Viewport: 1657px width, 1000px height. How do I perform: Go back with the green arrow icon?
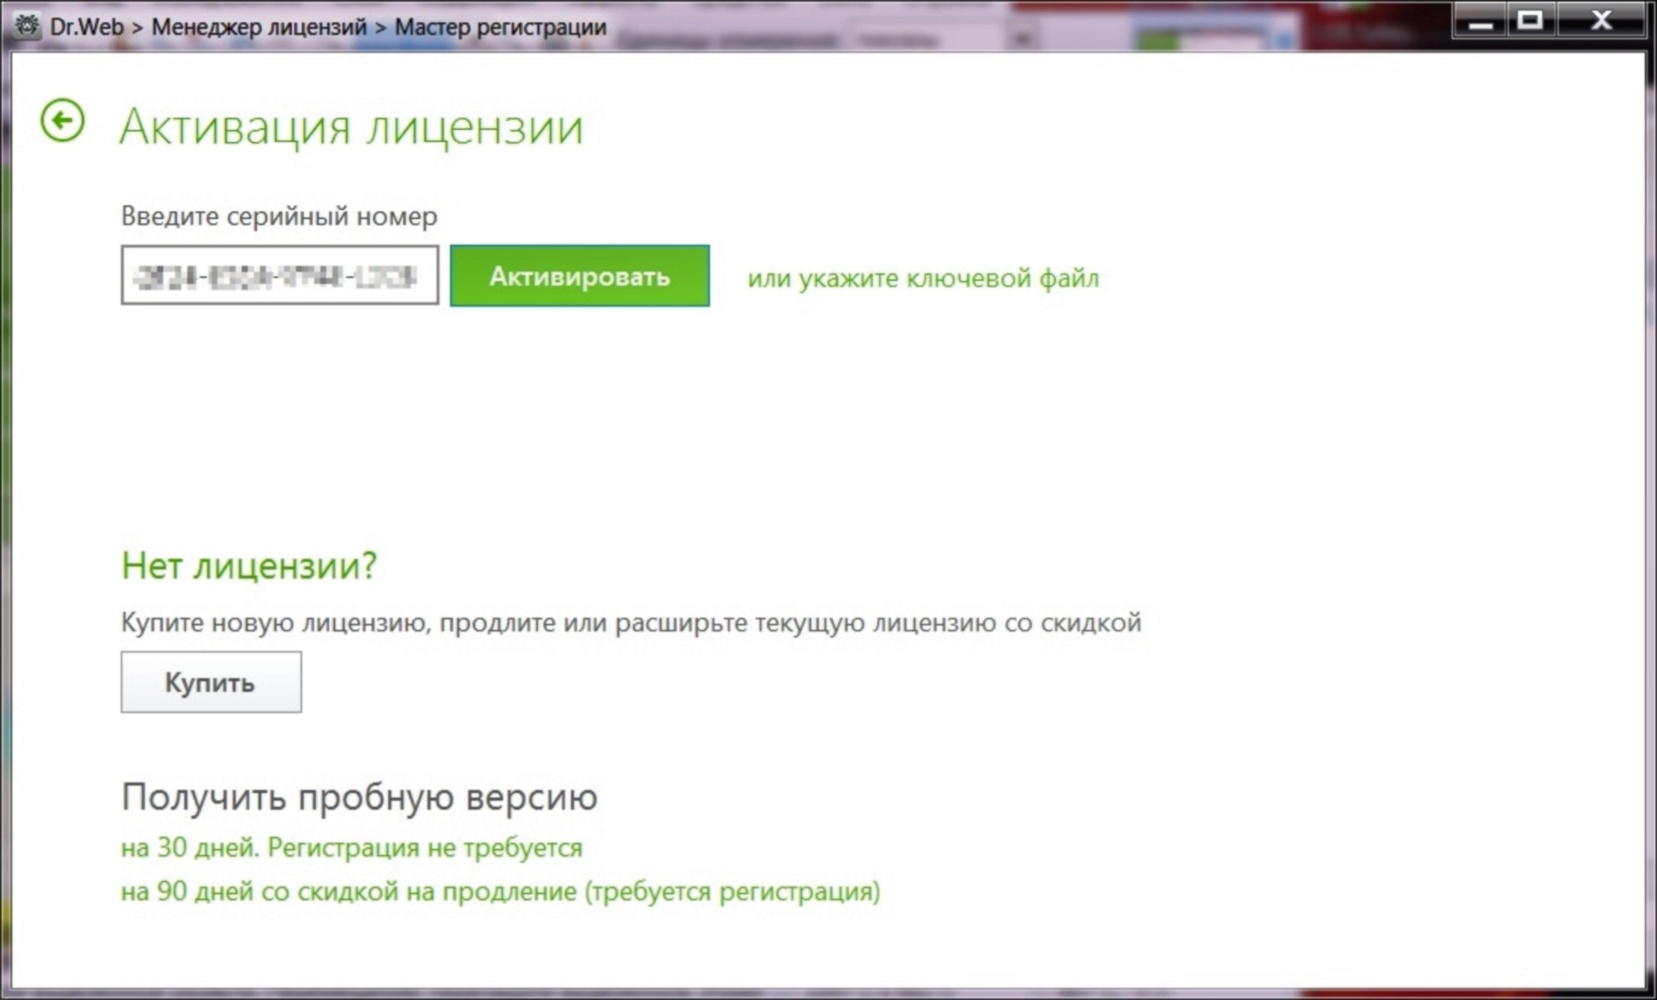pos(62,121)
